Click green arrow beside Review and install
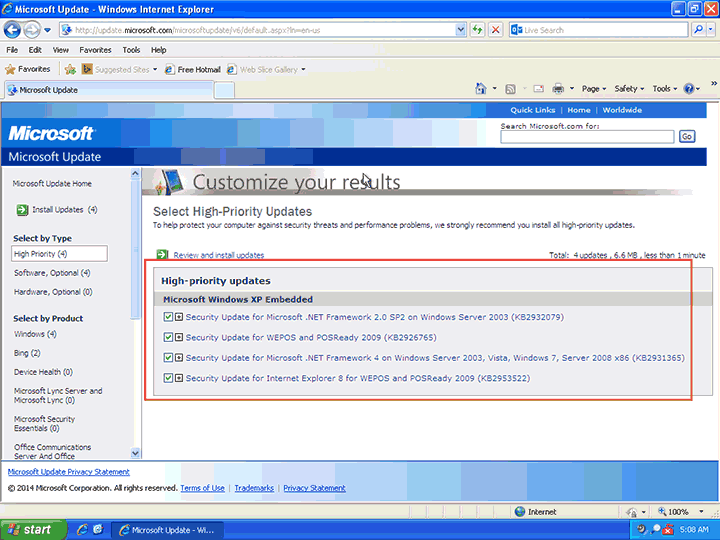Viewport: 720px width, 540px height. point(162,254)
